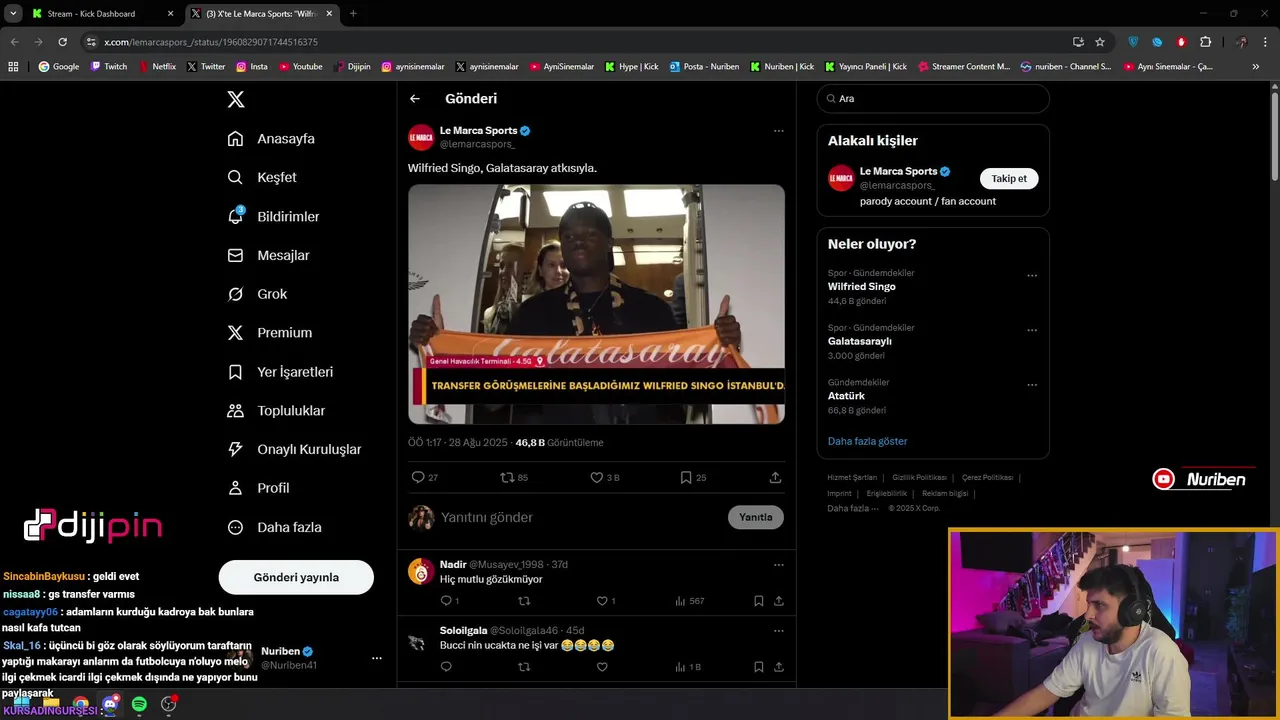Viewport: 1280px width, 720px height.
Task: Open Galatasaraylı trend
Action: (860, 341)
